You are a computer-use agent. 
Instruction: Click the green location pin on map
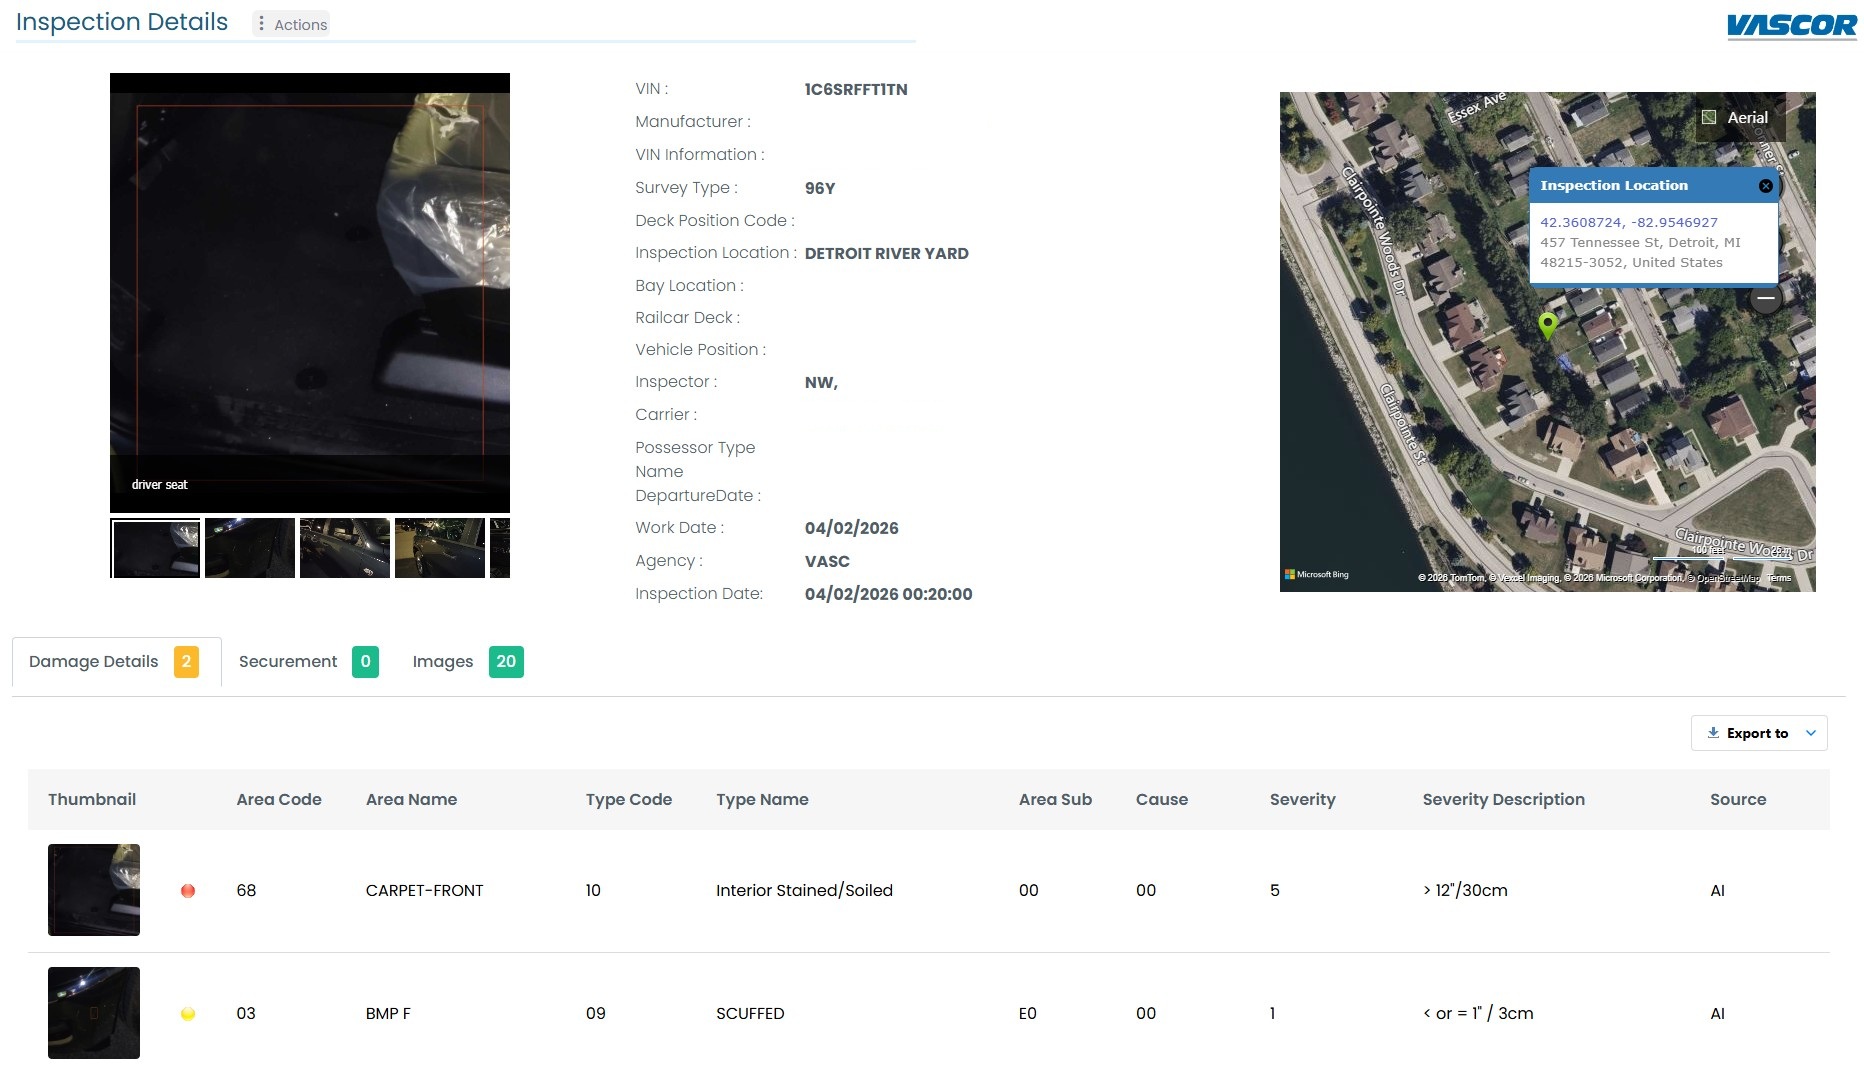tap(1547, 325)
